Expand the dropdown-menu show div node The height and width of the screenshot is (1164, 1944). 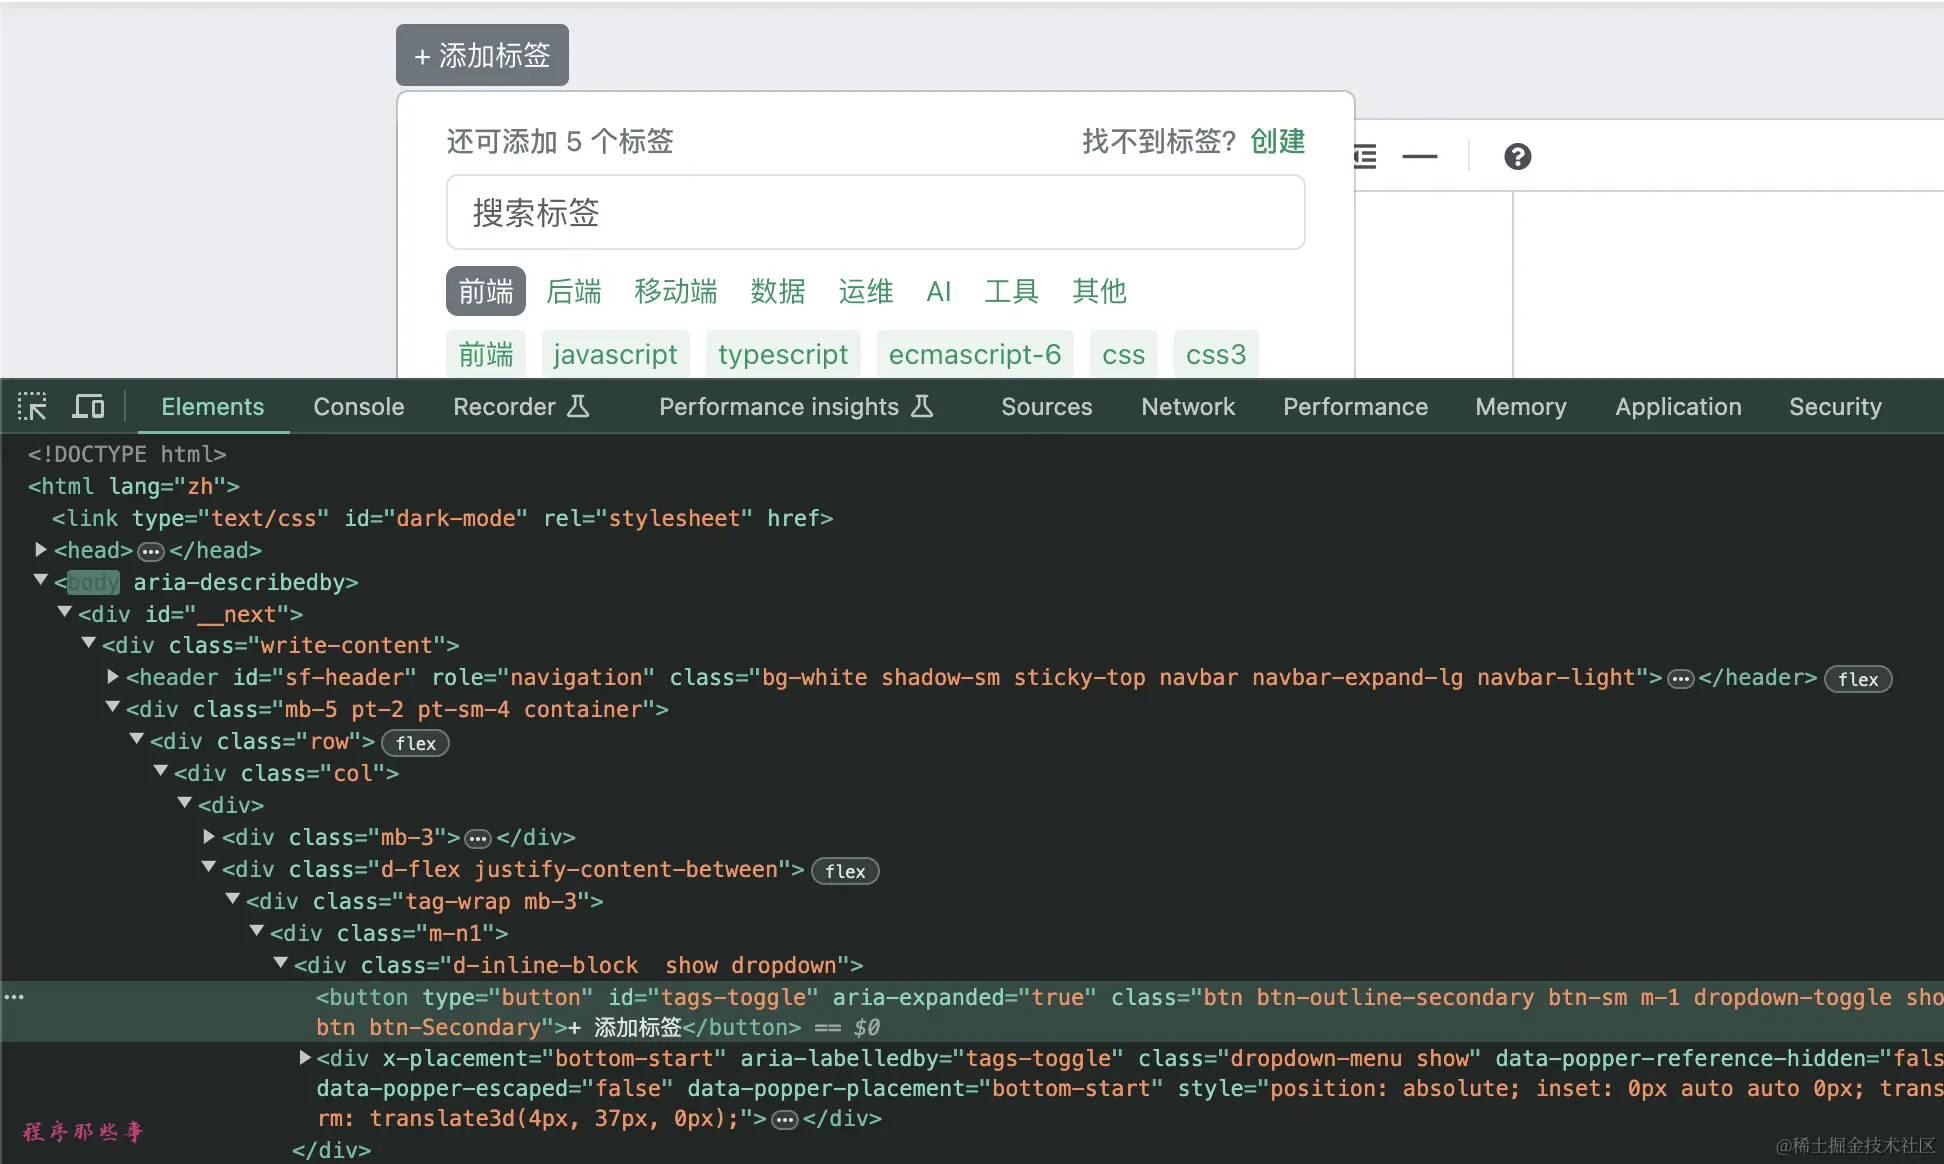click(x=305, y=1057)
